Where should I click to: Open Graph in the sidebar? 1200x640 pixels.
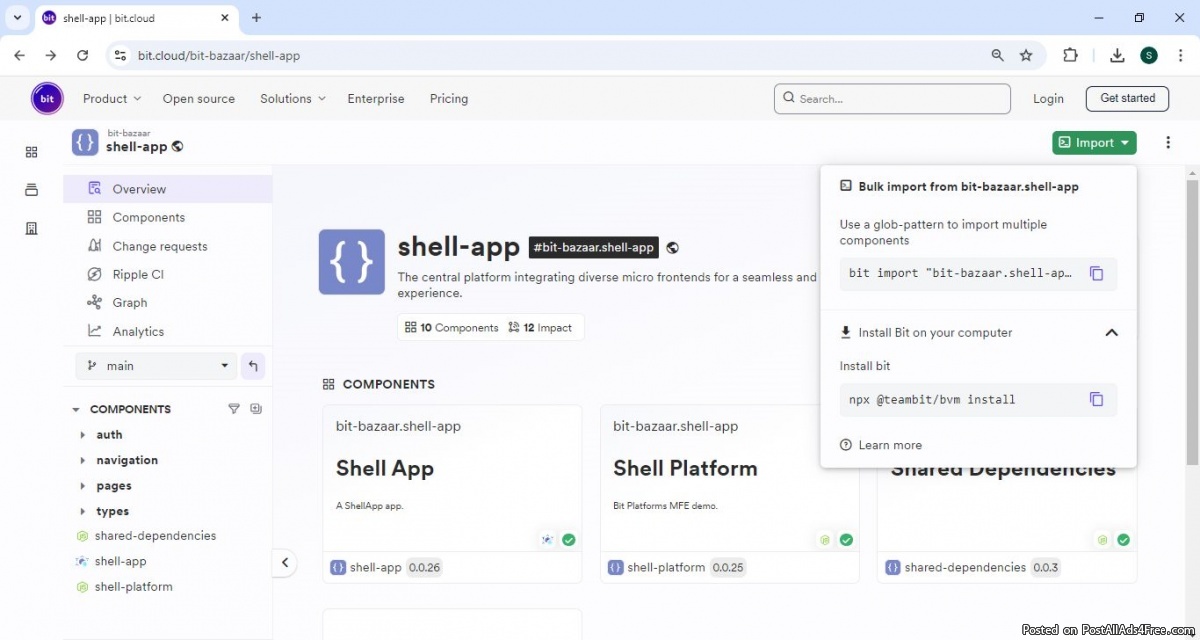[167, 303]
